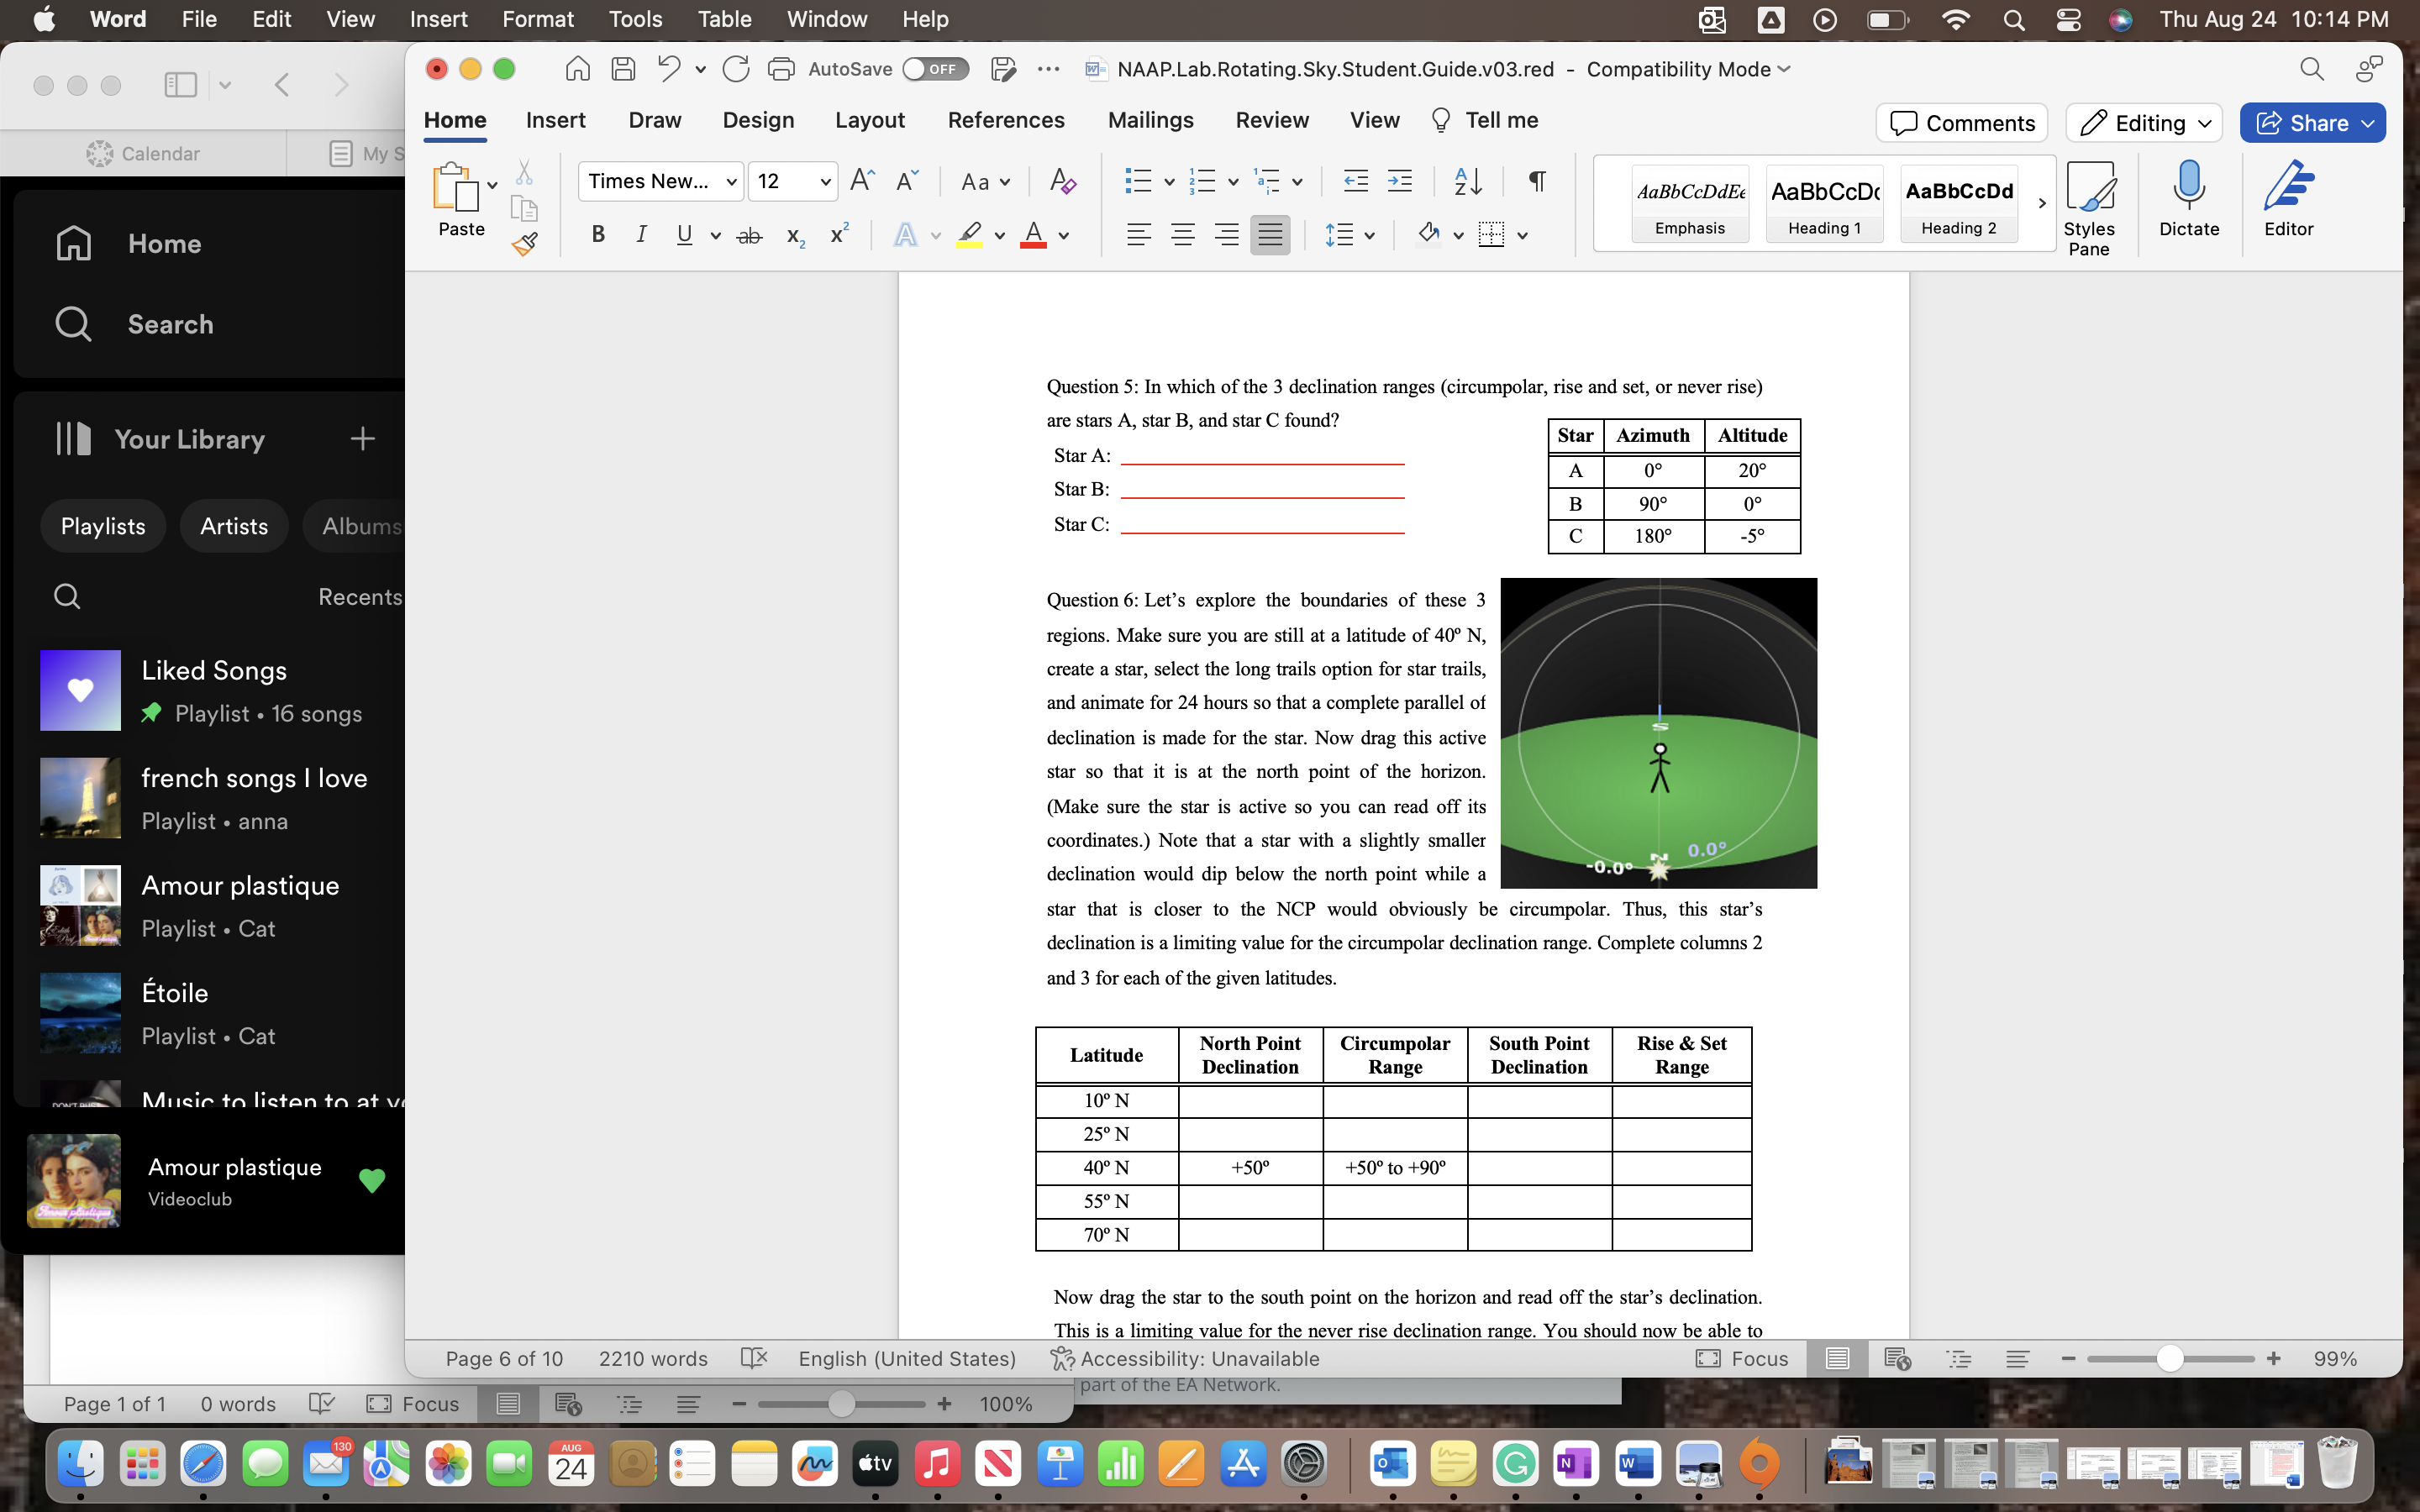Viewport: 2420px width, 1512px height.
Task: Click the Comments button
Action: point(1961,123)
